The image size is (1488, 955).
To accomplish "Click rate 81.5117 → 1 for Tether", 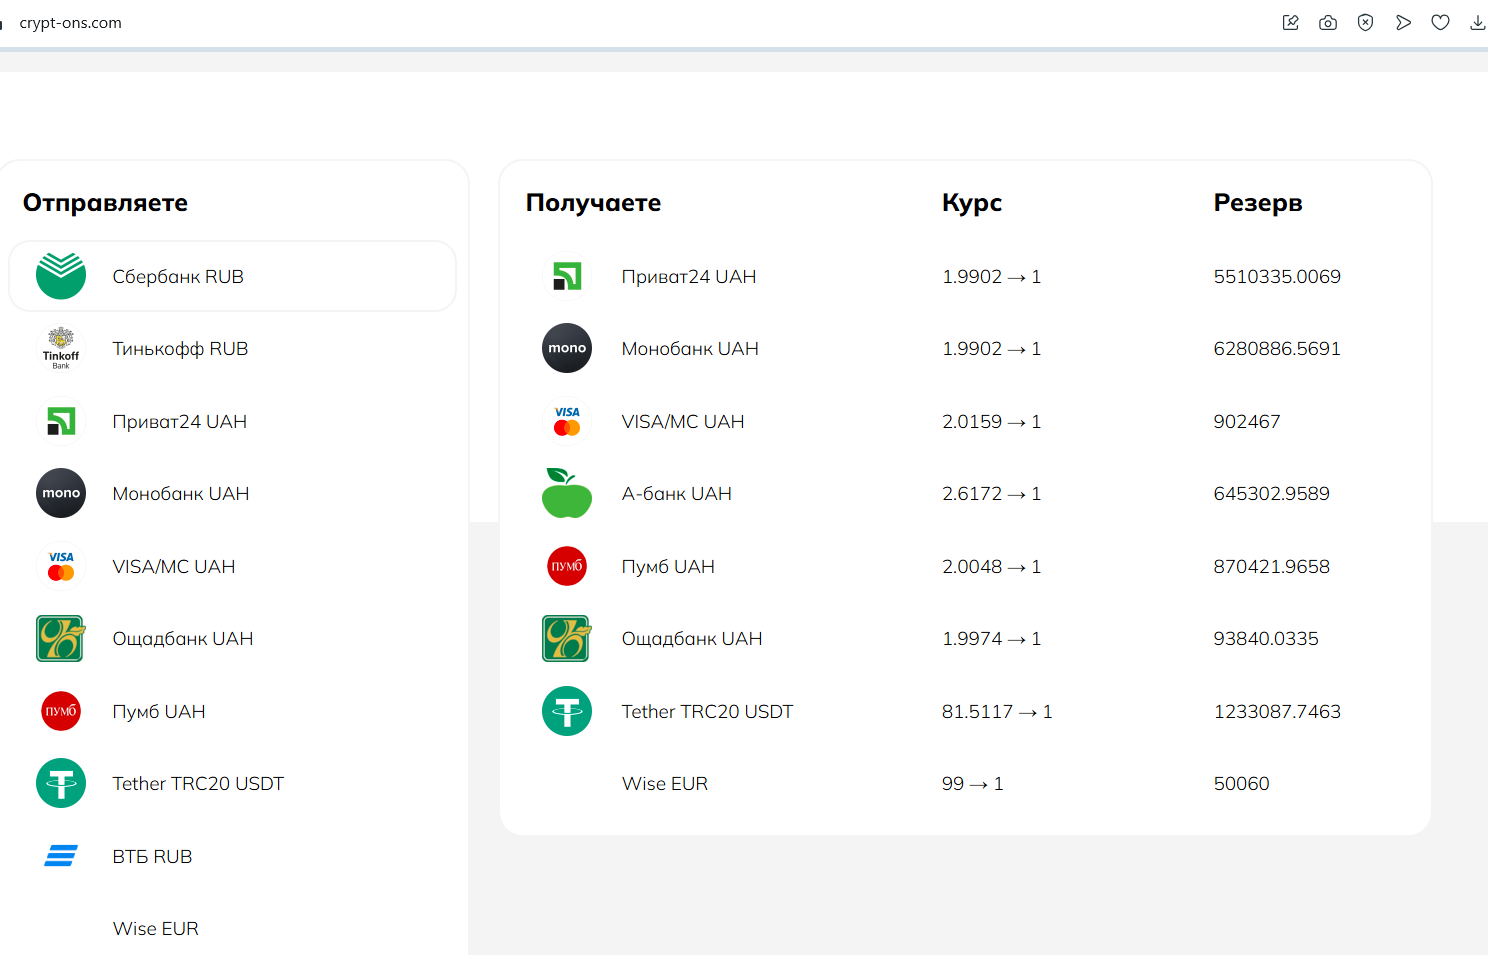I will [x=997, y=711].
